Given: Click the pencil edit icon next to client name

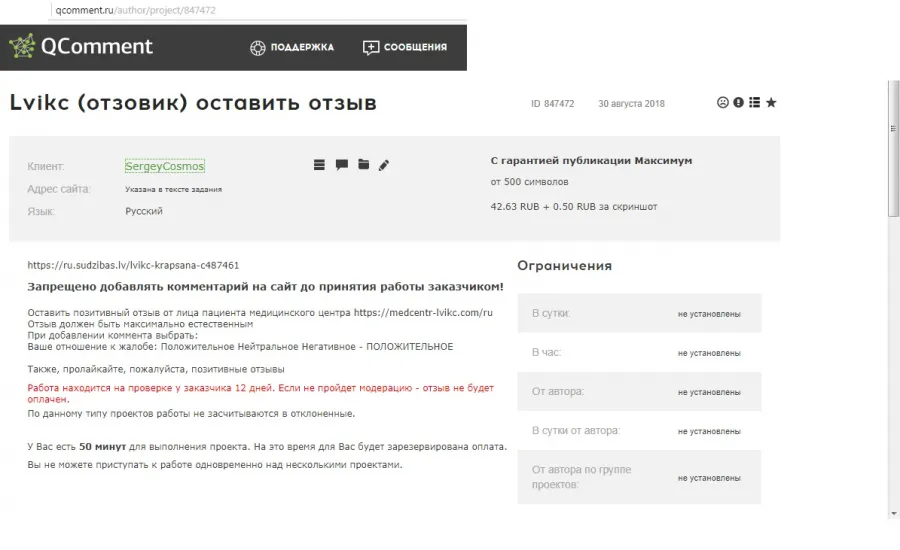Looking at the screenshot, I should (384, 165).
